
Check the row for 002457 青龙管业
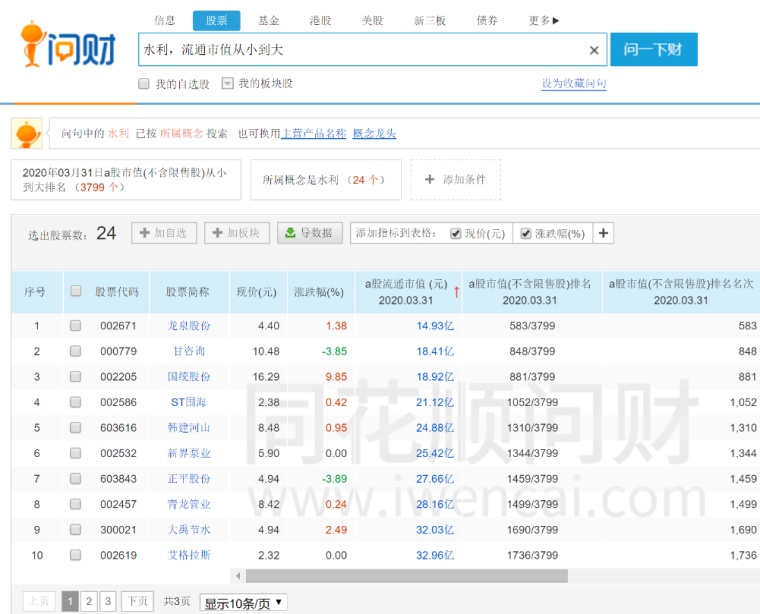coord(75,504)
